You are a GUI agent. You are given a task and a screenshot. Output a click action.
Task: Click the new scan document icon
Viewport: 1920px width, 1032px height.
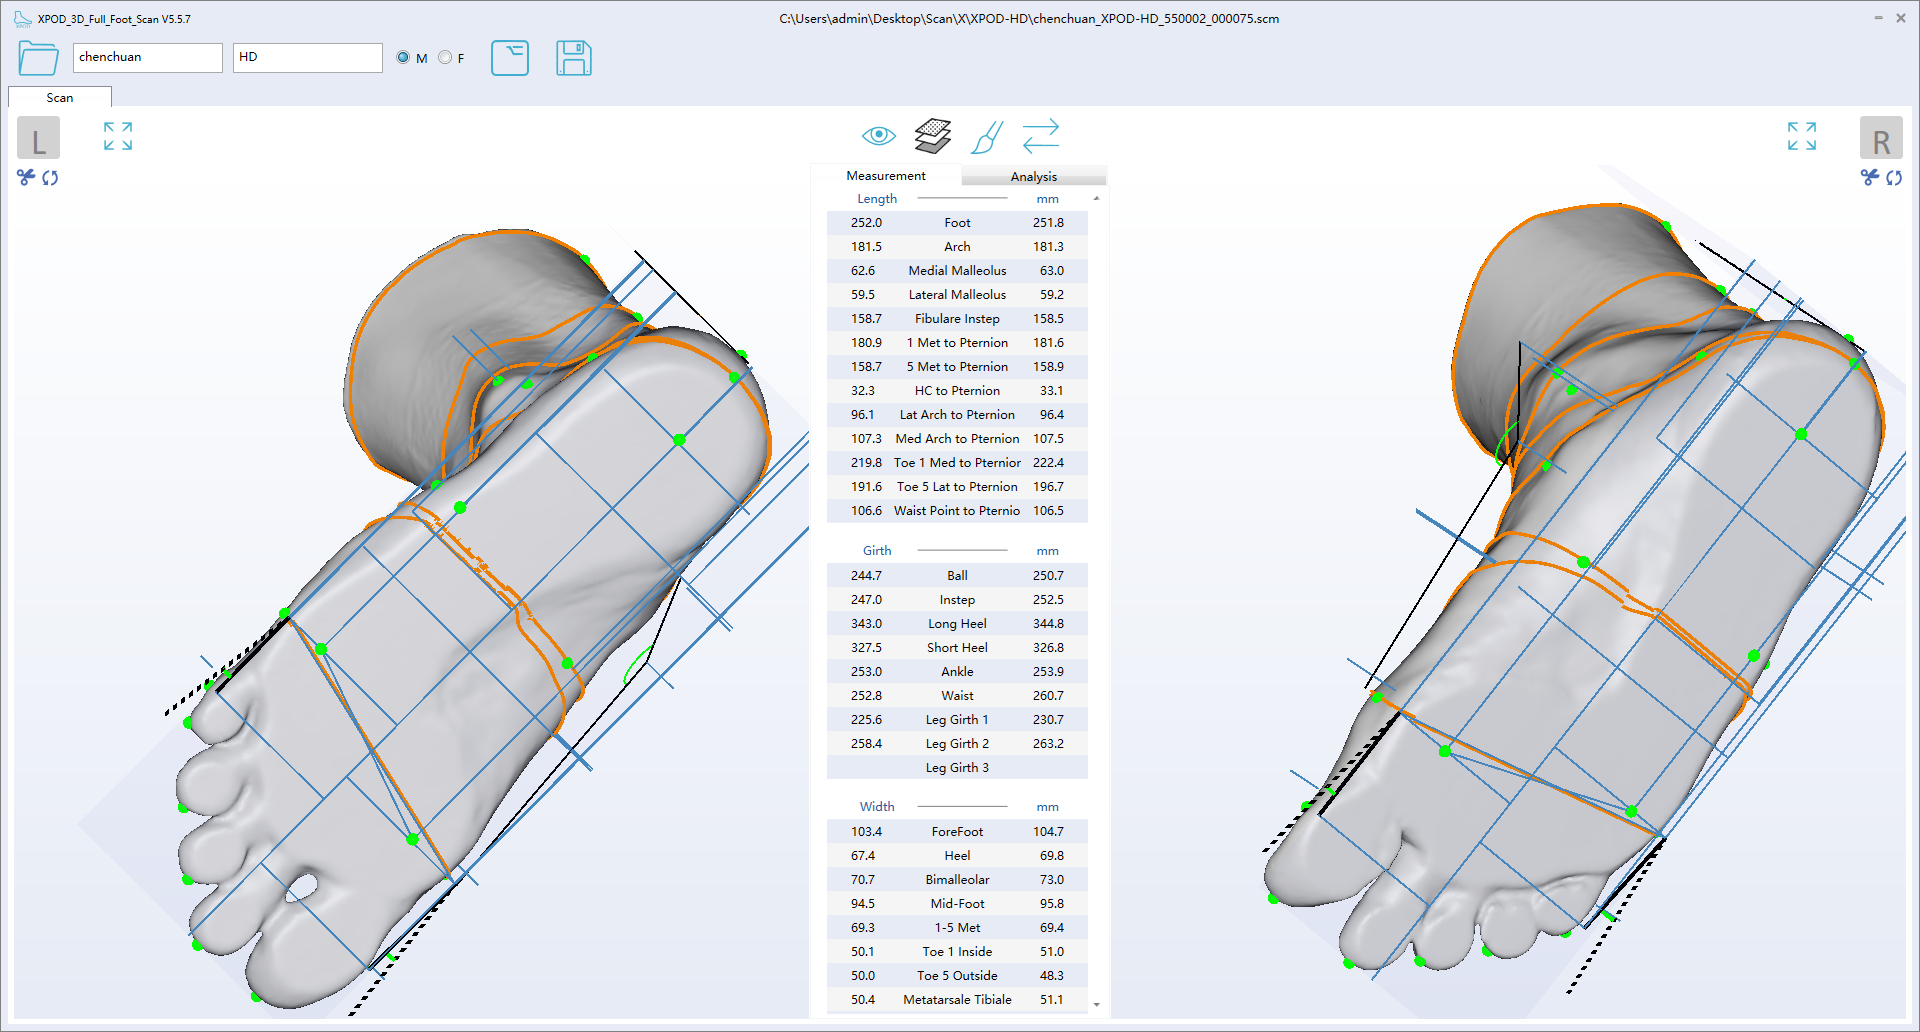[510, 58]
